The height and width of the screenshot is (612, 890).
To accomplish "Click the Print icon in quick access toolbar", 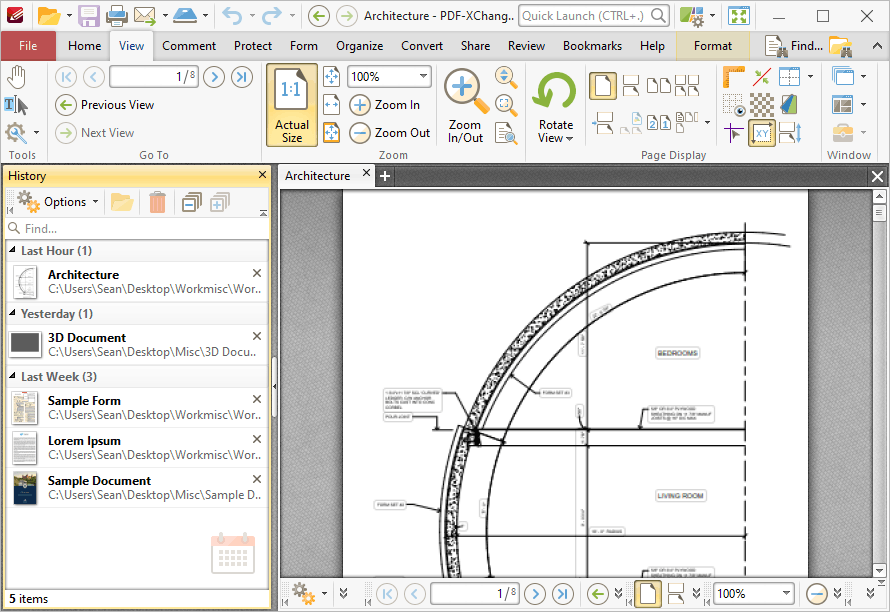I will (x=116, y=16).
